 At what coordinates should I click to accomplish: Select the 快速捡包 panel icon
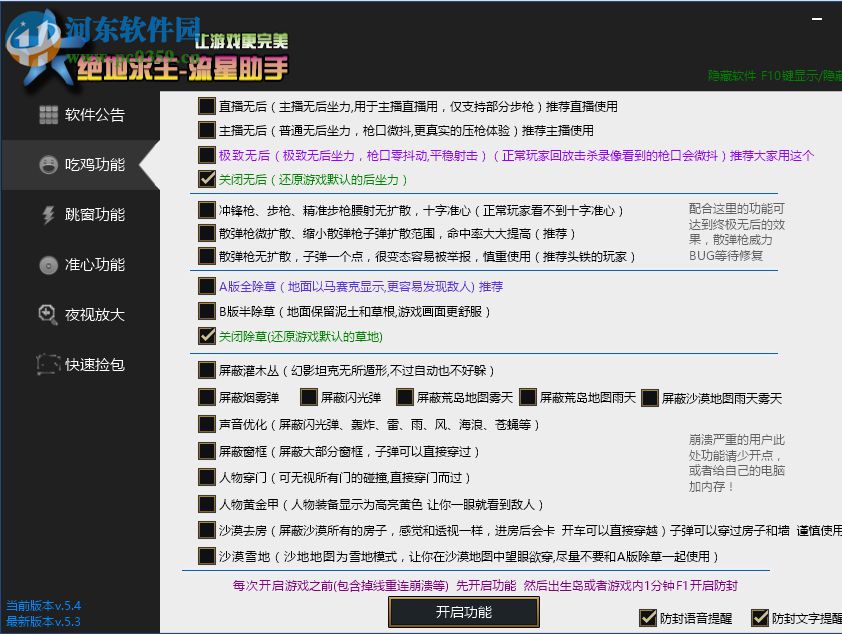coord(47,364)
